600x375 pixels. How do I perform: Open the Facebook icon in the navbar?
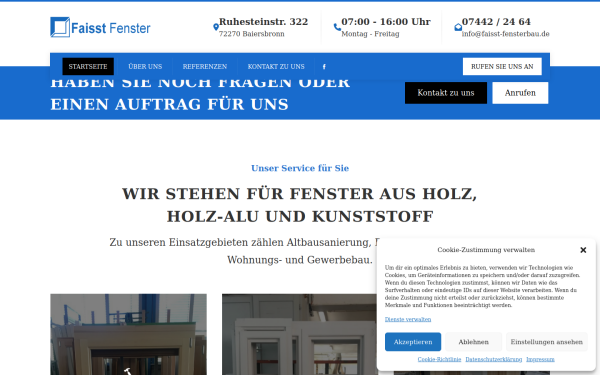pos(324,67)
